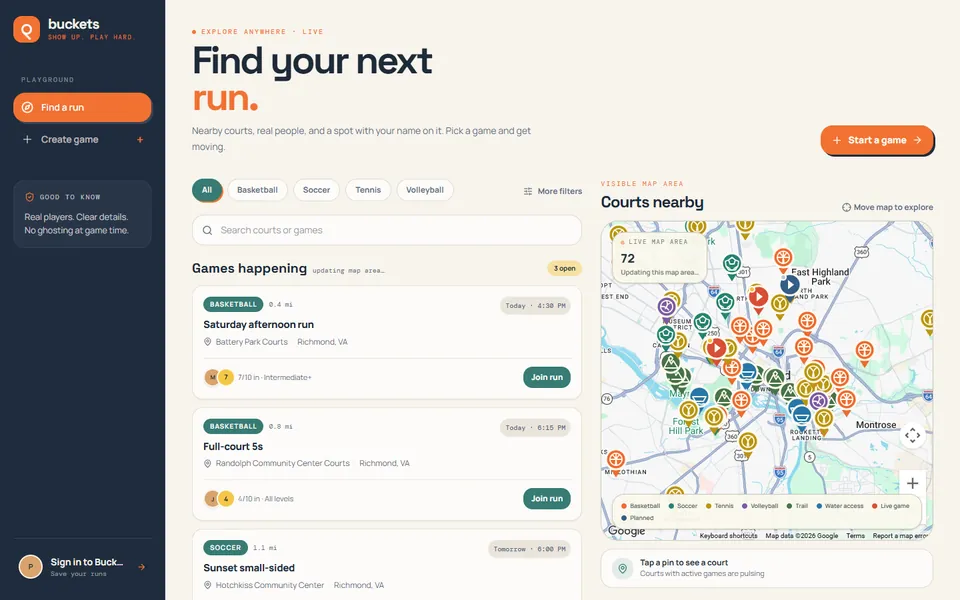Select the basketball pin above East Highland Park label
Viewport: 960px width, 600px height.
(783, 259)
